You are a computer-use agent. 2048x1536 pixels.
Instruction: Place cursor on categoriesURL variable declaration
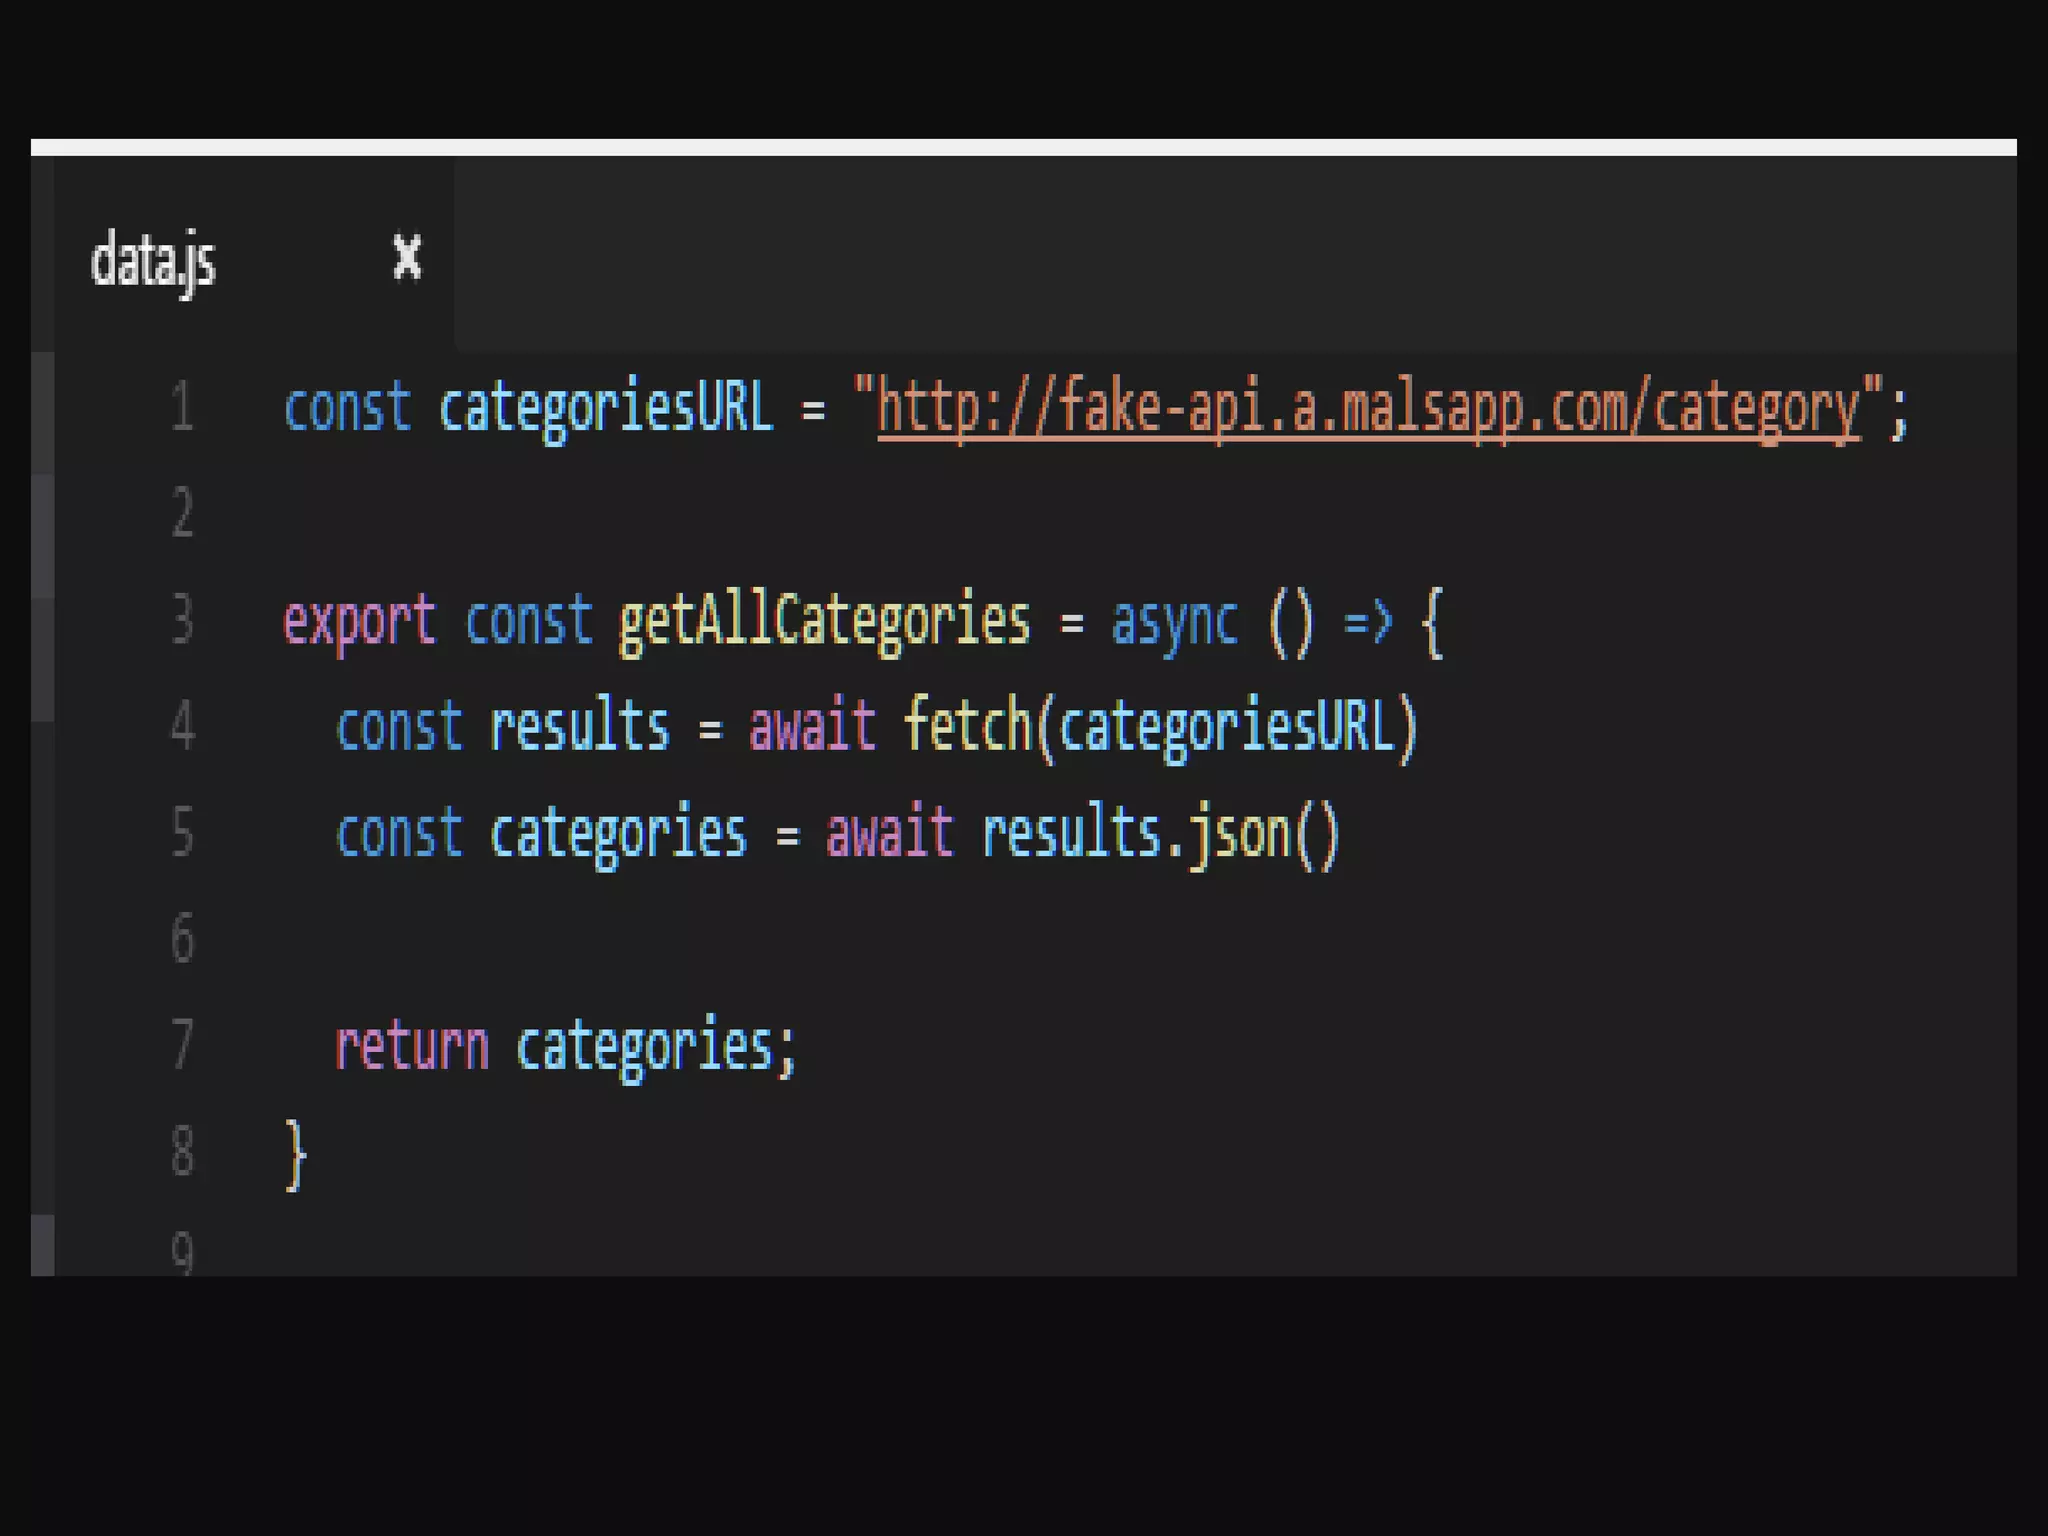click(606, 408)
